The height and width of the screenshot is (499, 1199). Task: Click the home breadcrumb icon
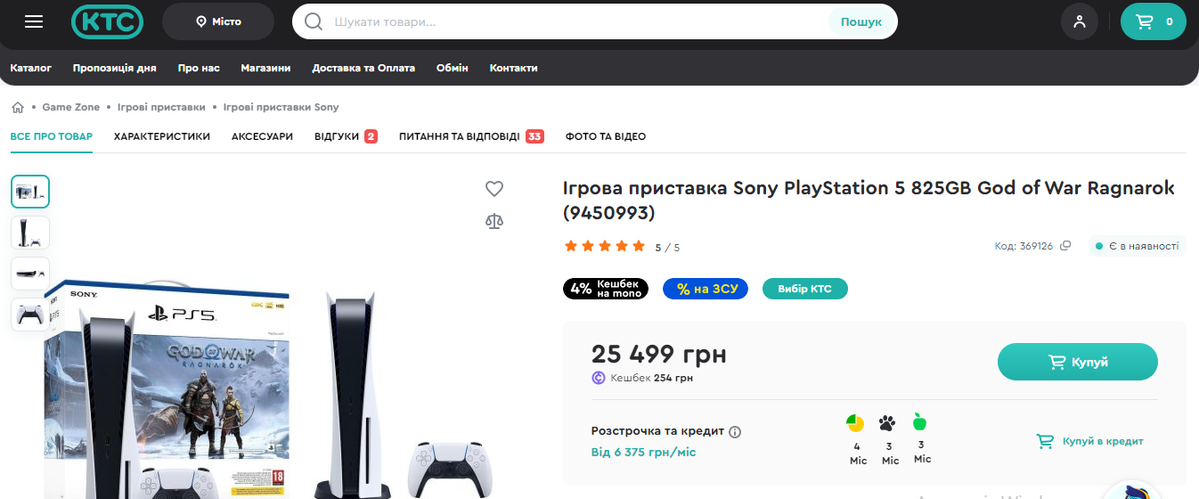coord(18,107)
